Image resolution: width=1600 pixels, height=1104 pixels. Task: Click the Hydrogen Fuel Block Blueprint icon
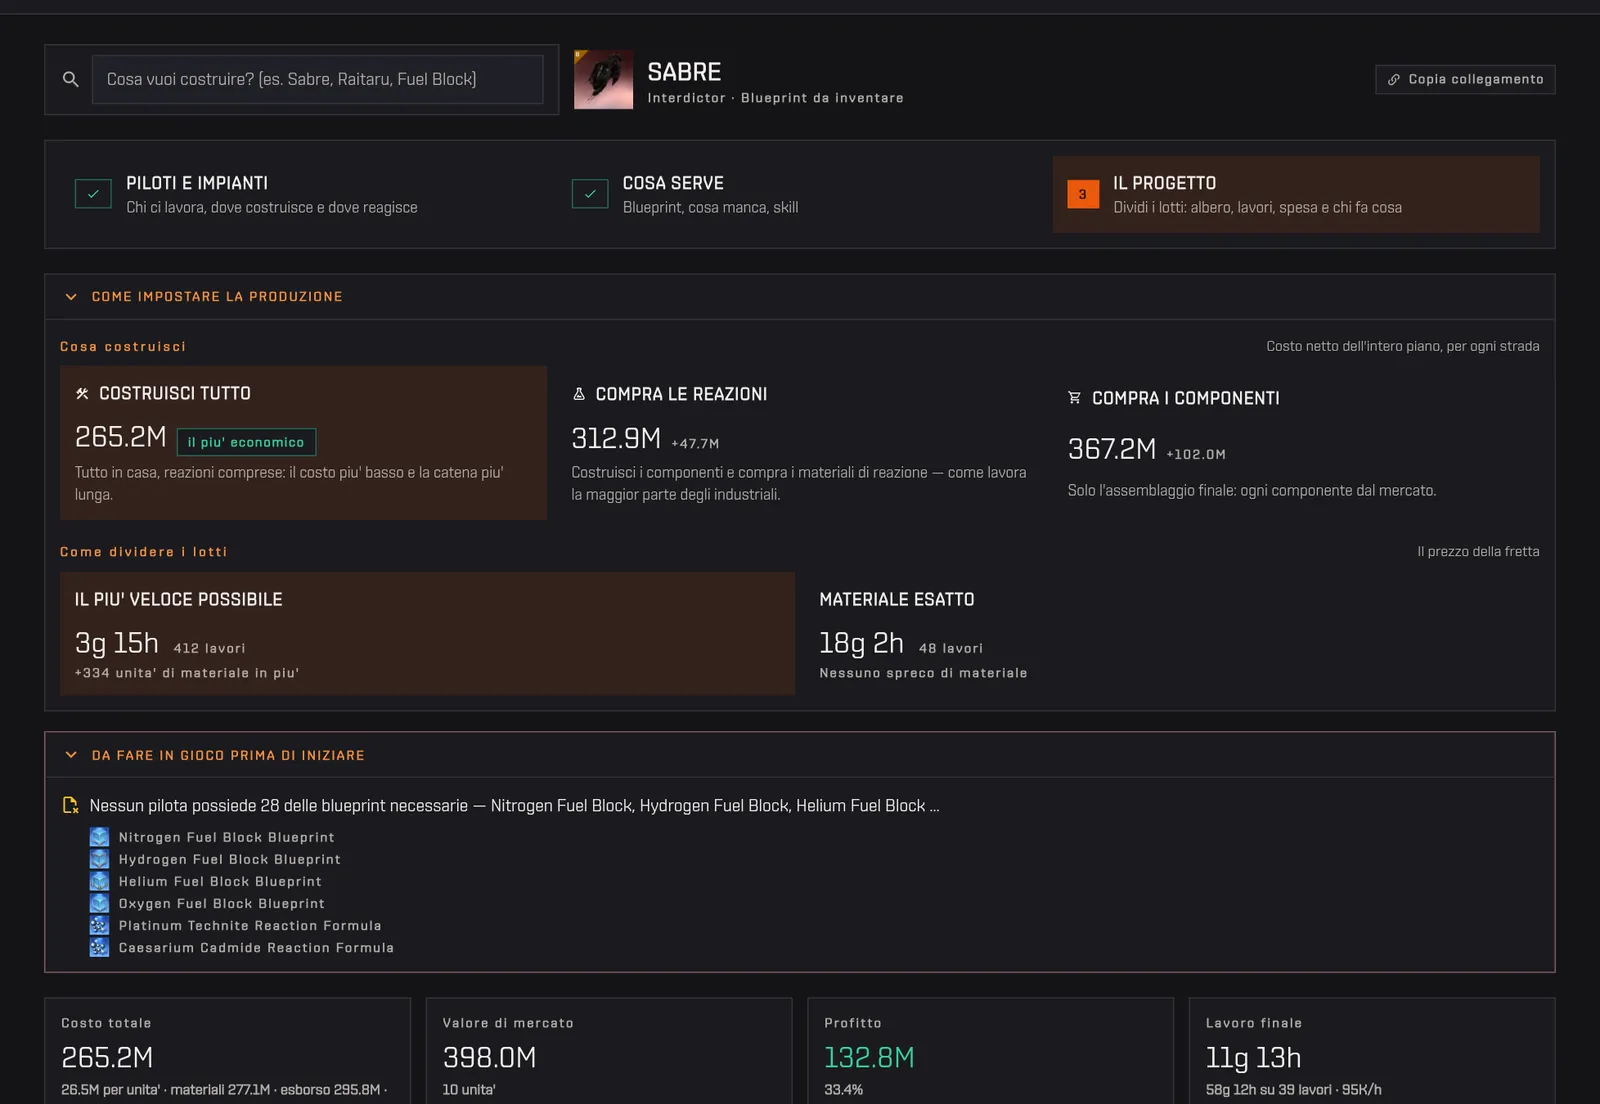[x=99, y=859]
